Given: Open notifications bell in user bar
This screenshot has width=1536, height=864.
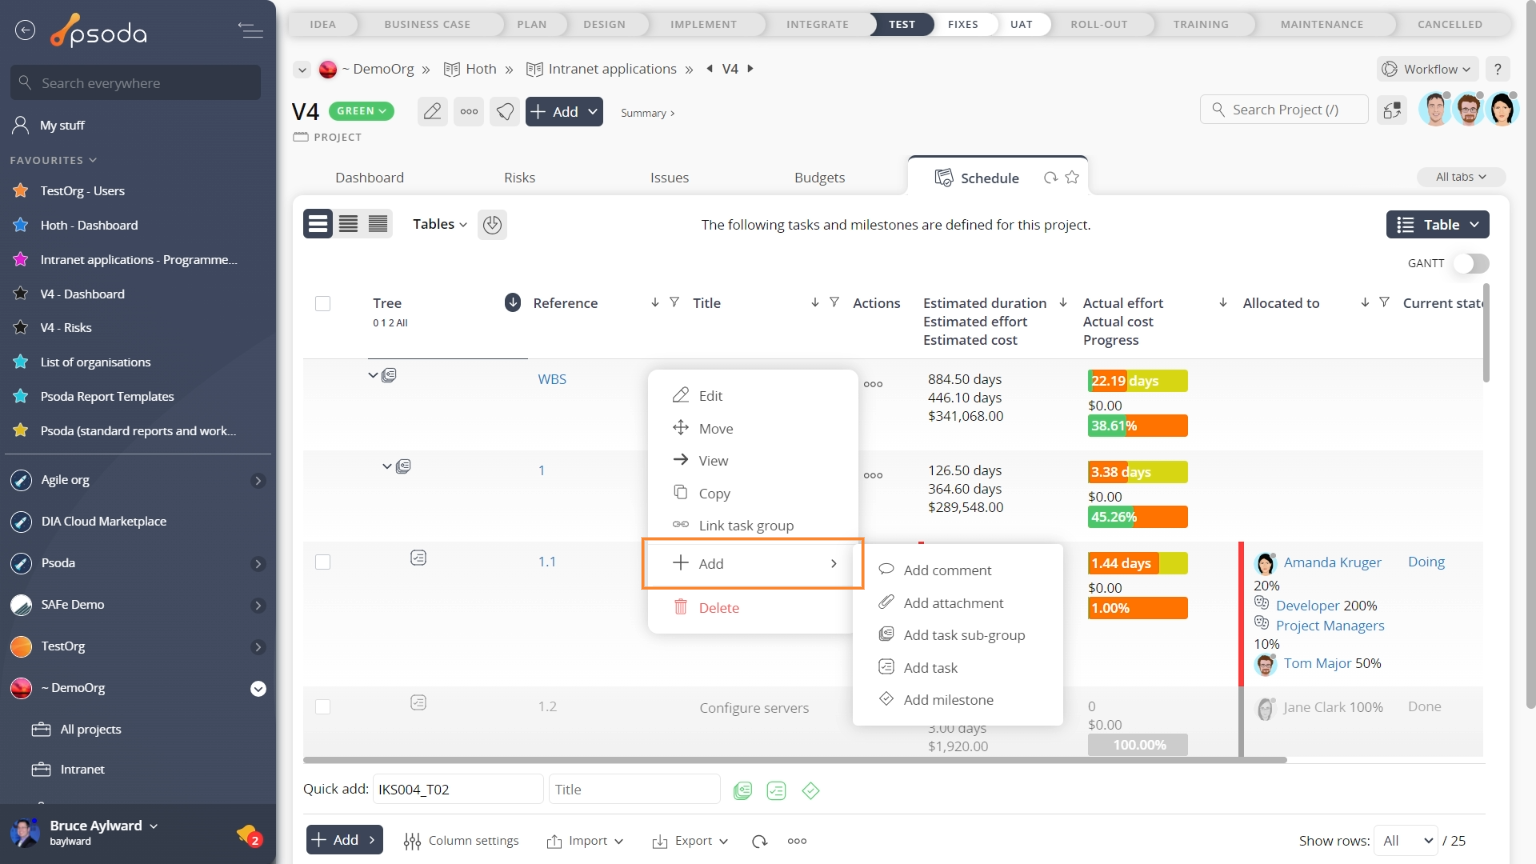Looking at the screenshot, I should (x=248, y=834).
